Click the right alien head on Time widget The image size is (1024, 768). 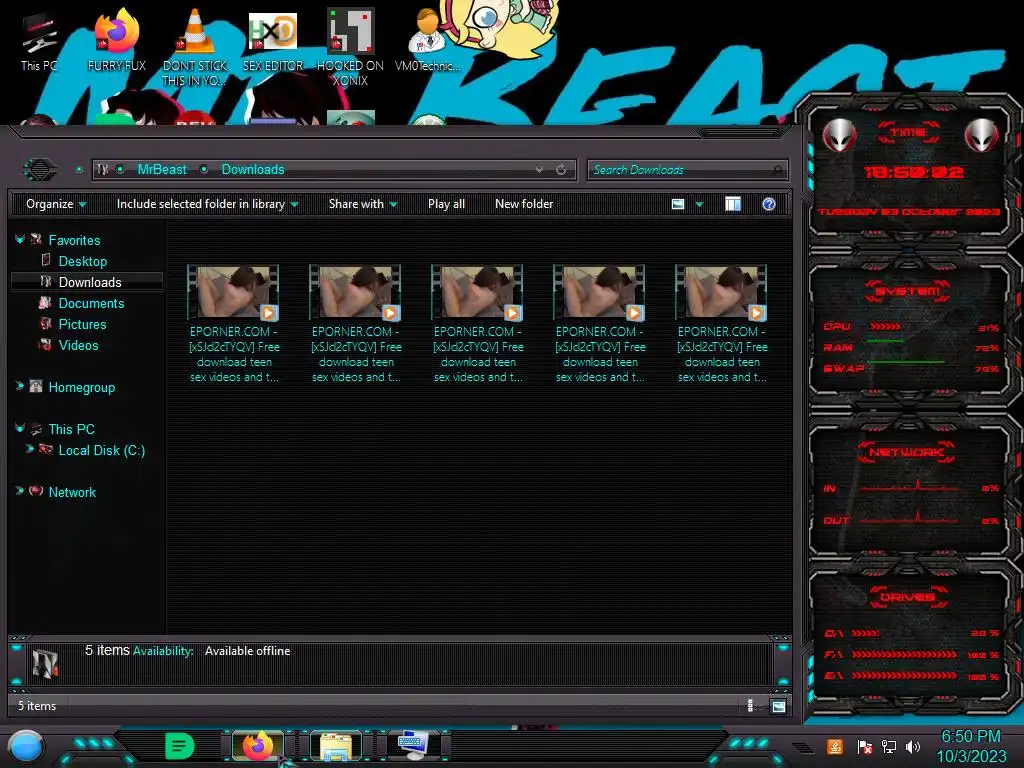coord(982,135)
